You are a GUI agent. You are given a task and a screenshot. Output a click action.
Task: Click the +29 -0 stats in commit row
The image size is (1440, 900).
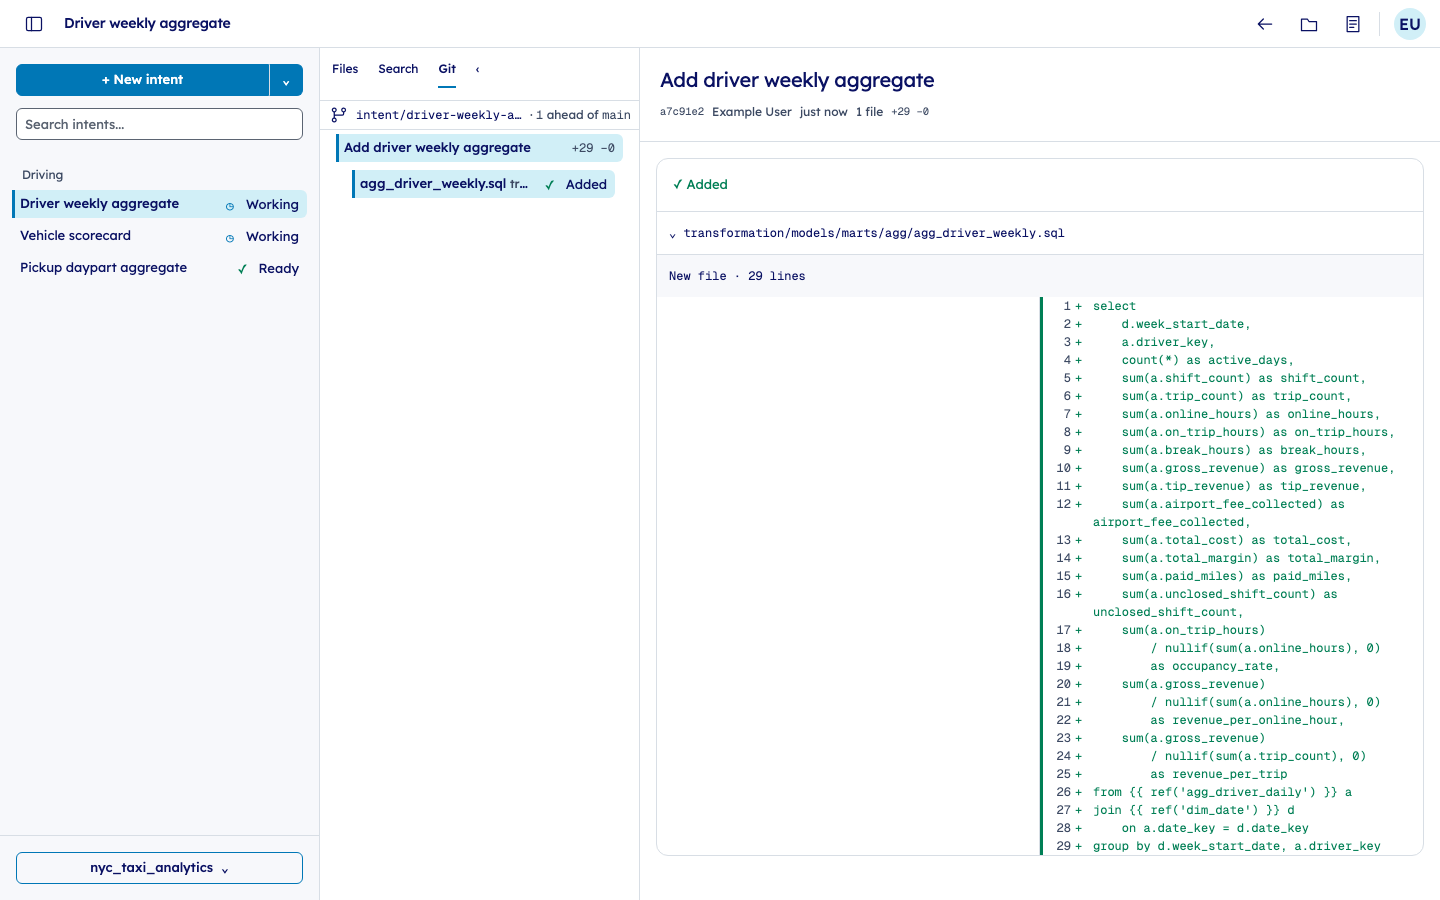point(593,148)
